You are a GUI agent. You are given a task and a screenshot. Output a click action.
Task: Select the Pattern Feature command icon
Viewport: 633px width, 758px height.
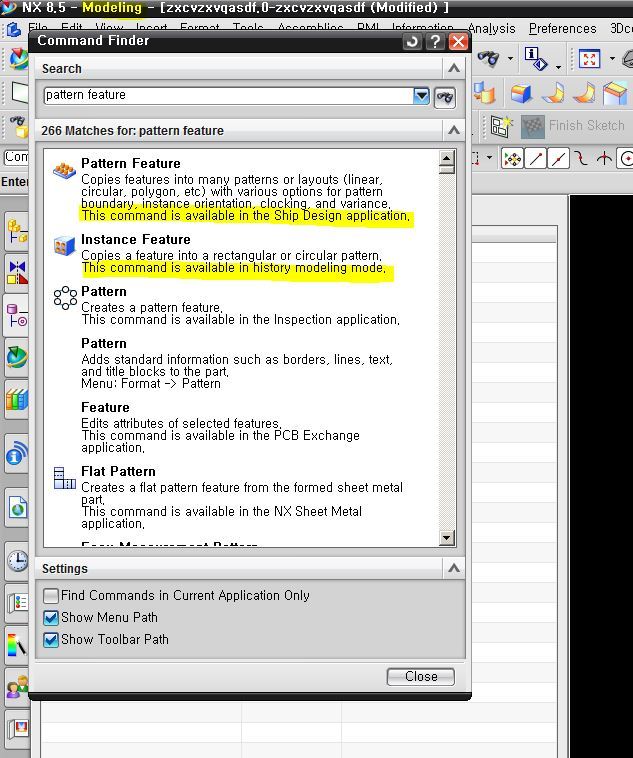click(x=64, y=171)
